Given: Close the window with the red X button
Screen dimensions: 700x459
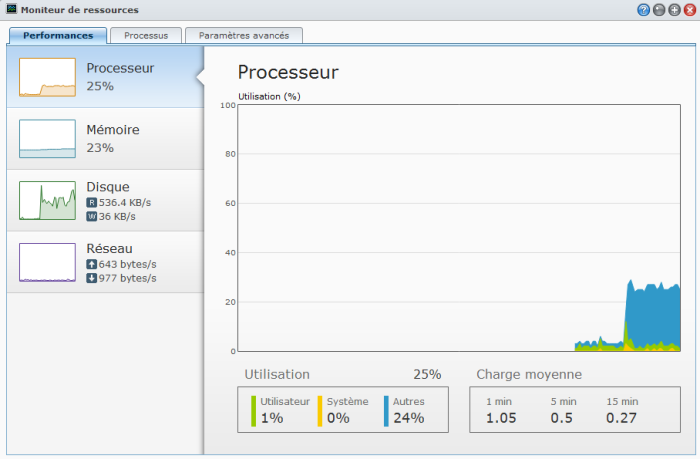Looking at the screenshot, I should (x=688, y=10).
